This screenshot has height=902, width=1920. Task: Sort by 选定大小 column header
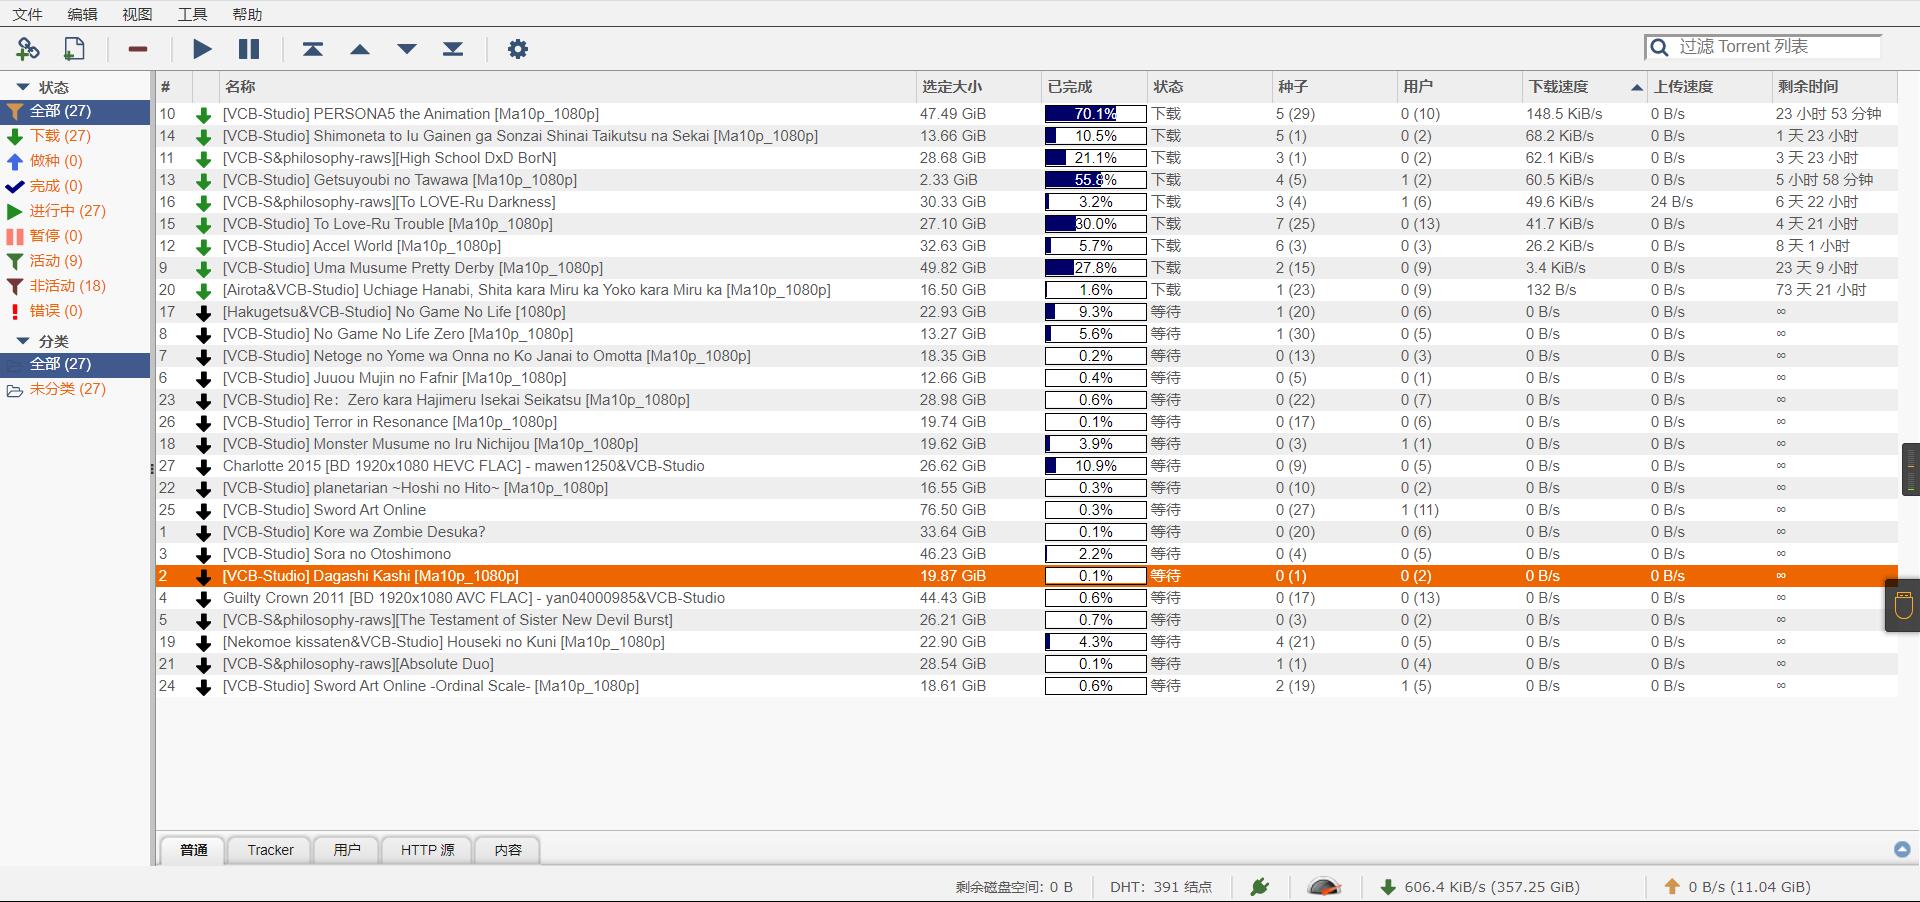978,87
